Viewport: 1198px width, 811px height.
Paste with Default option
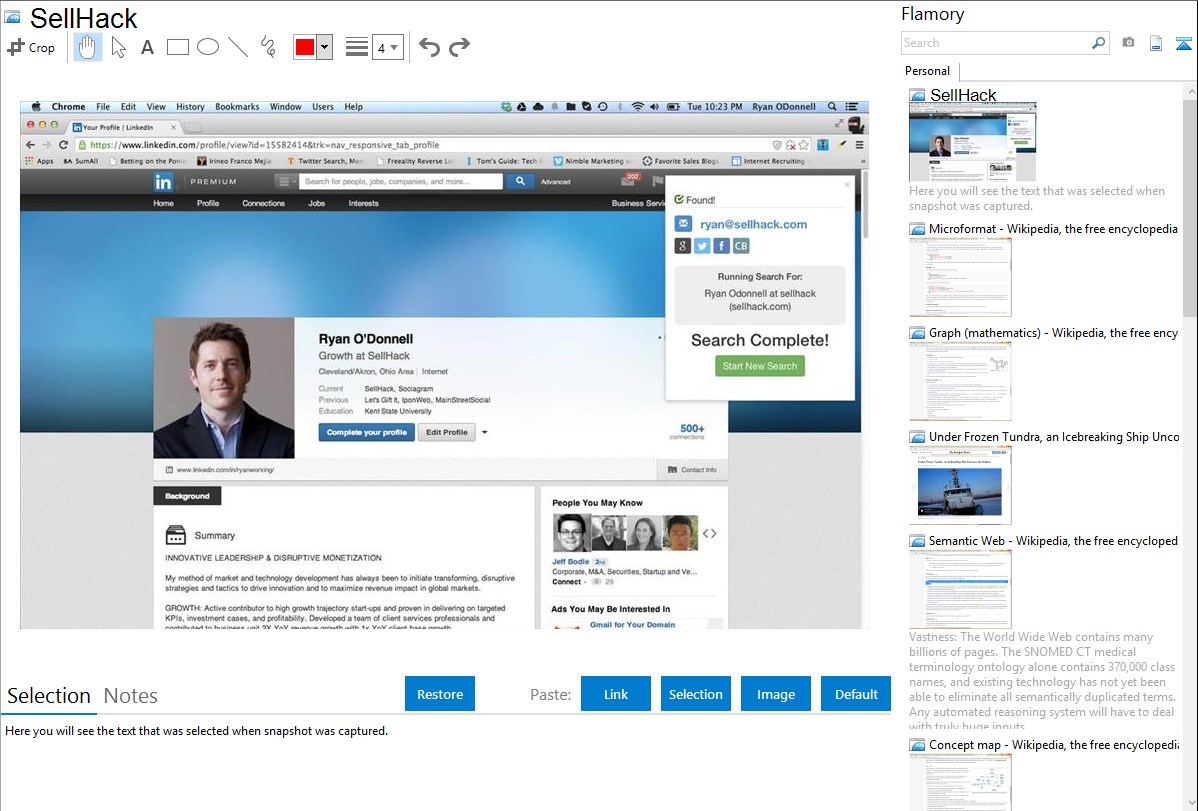pos(856,694)
